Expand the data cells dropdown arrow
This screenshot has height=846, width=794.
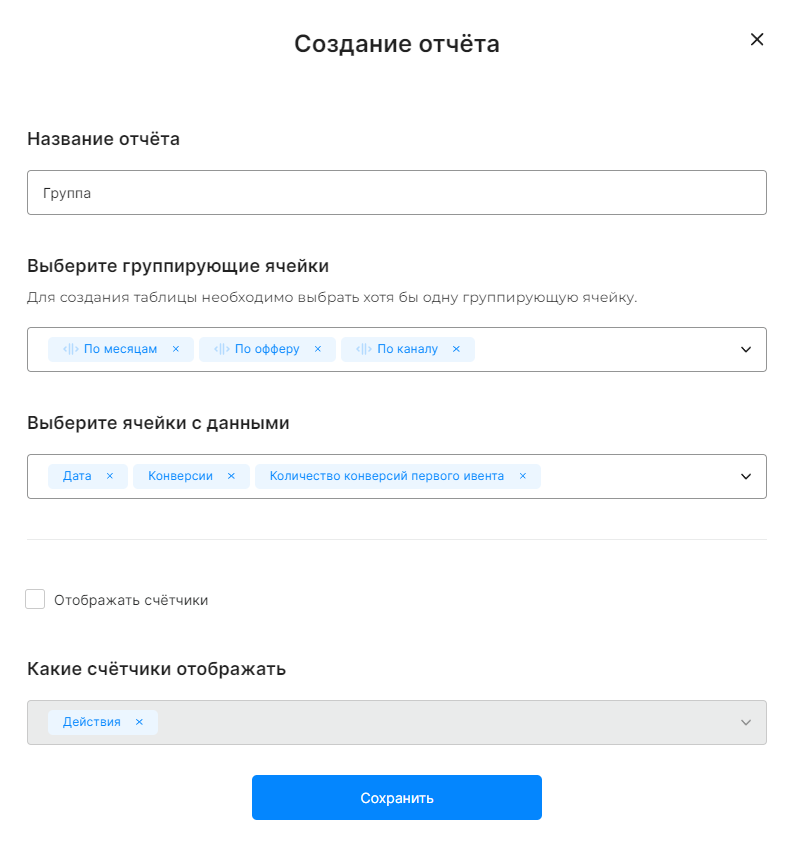(x=745, y=476)
